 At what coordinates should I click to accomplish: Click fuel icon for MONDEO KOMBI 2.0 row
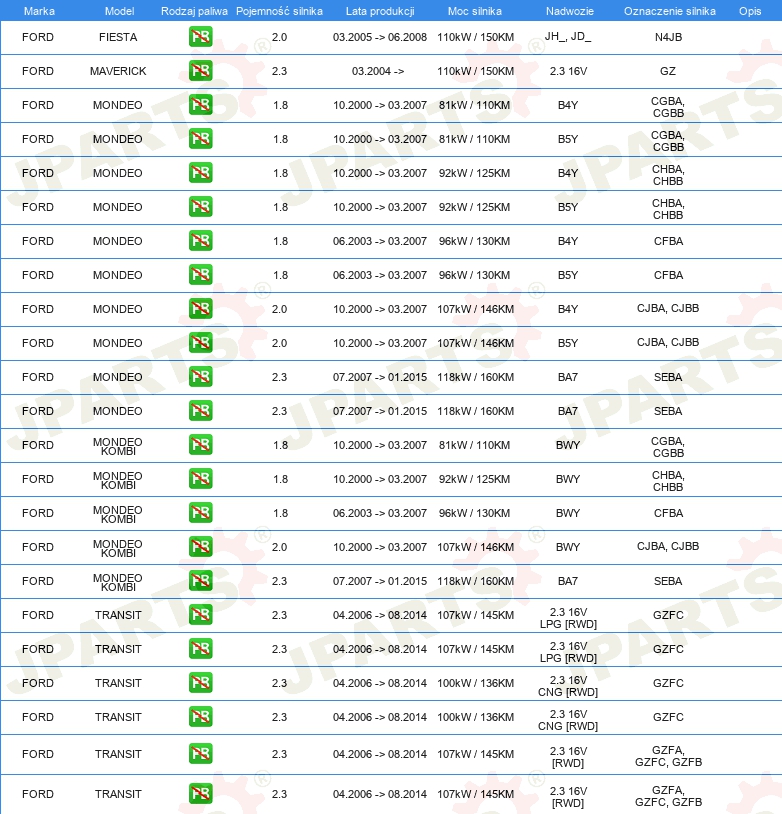click(x=200, y=547)
